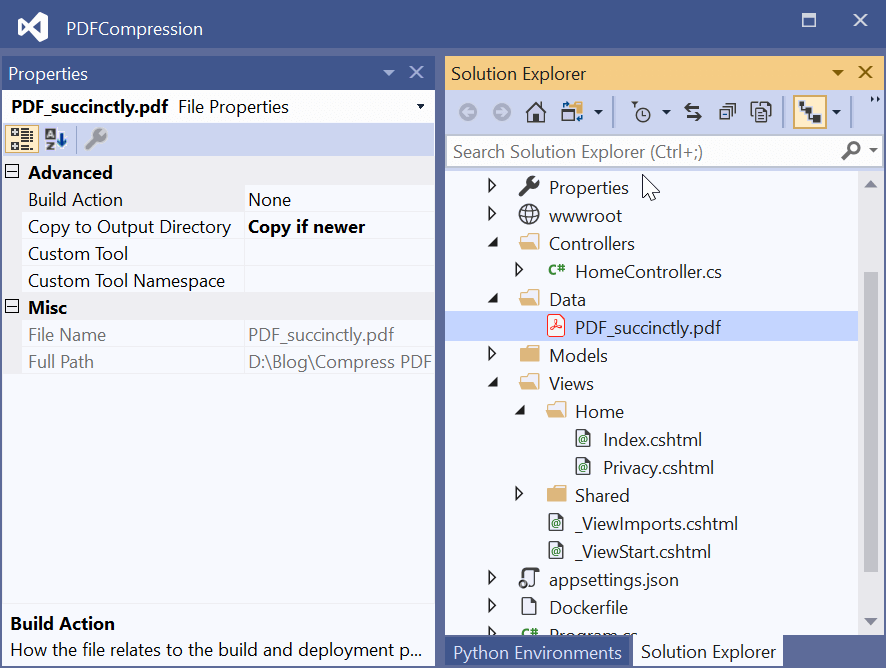Click the Search Solution Explorer field

[640, 151]
